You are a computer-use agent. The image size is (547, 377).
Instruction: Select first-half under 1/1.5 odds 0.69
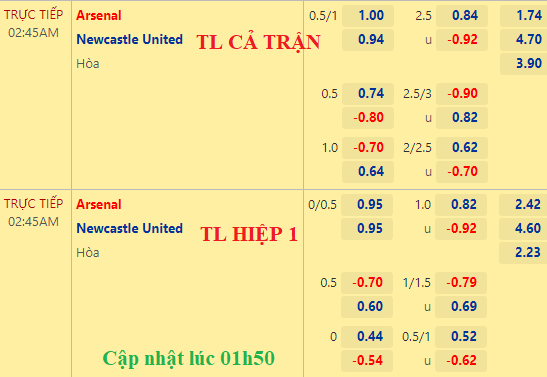click(461, 307)
